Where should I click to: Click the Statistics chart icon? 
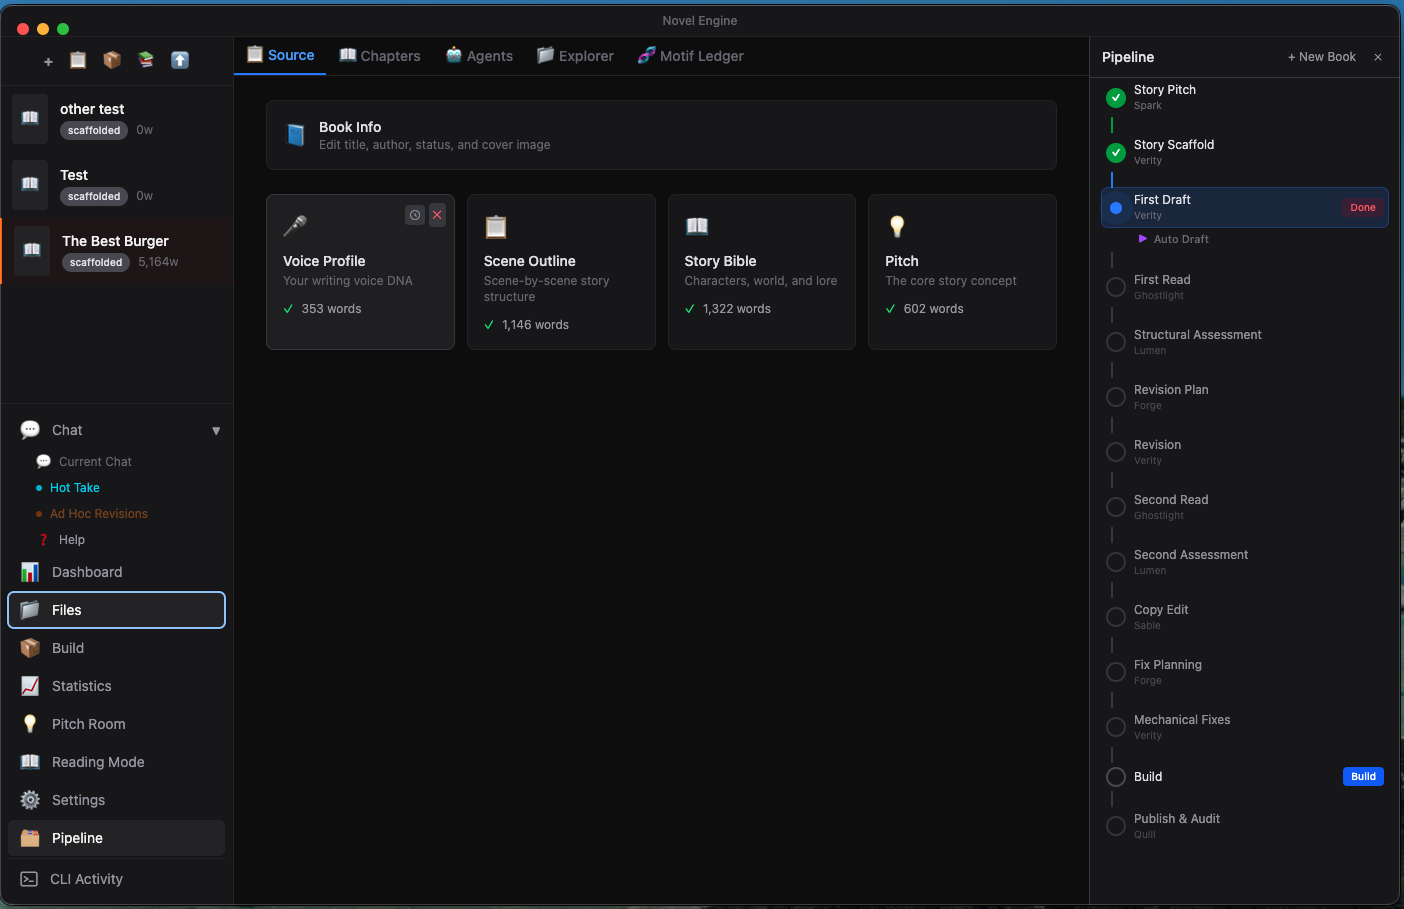30,686
